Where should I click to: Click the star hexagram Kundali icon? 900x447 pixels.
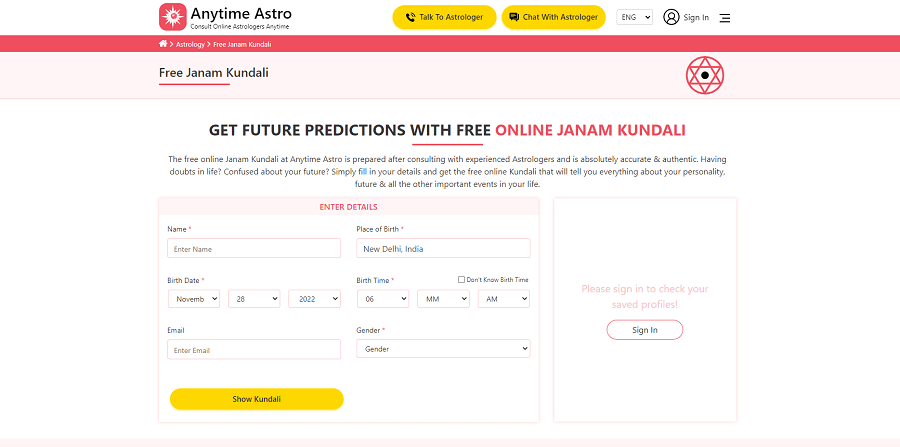705,75
